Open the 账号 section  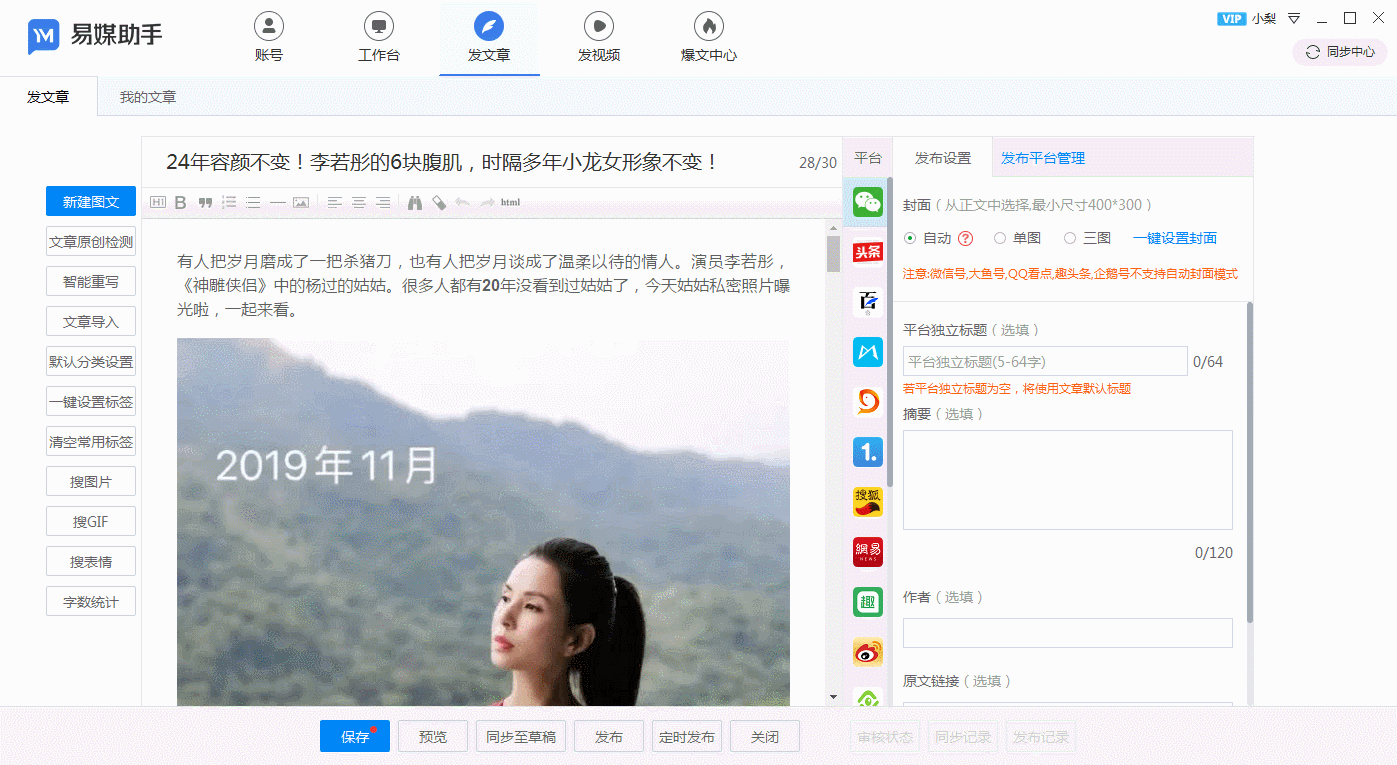[269, 38]
